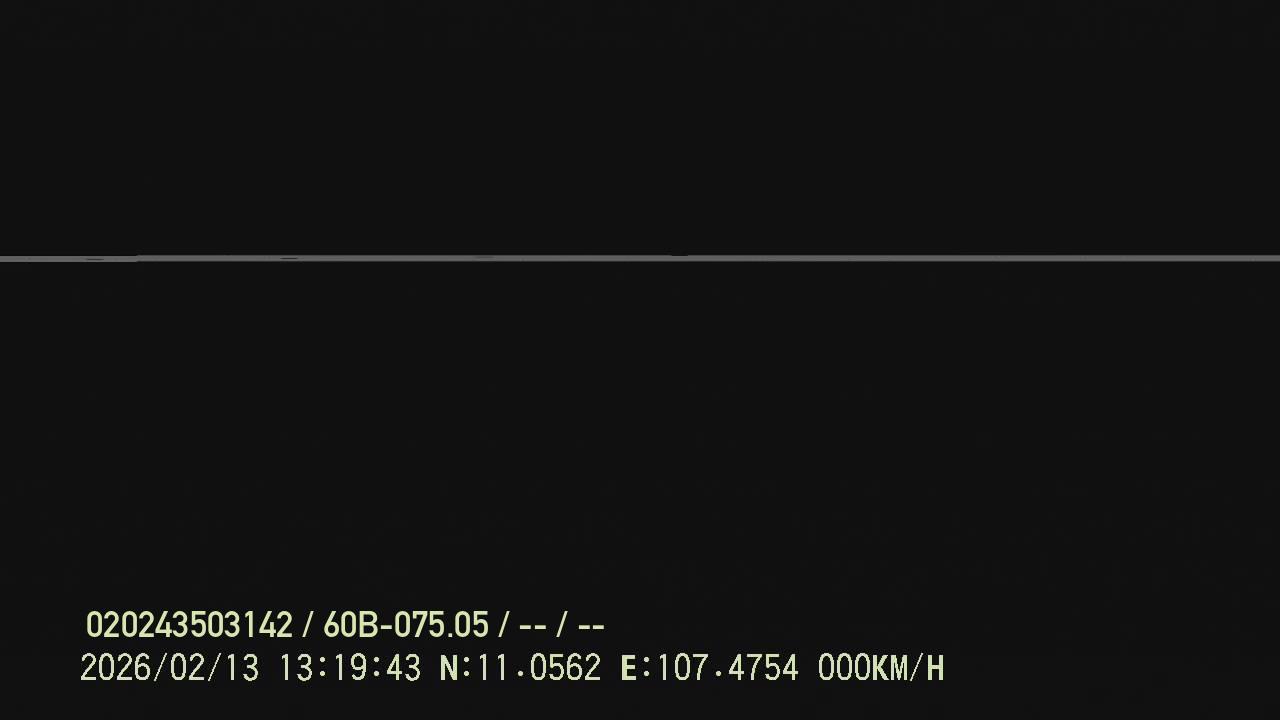
Task: Click the dark video area below the gray line
Action: point(640,430)
